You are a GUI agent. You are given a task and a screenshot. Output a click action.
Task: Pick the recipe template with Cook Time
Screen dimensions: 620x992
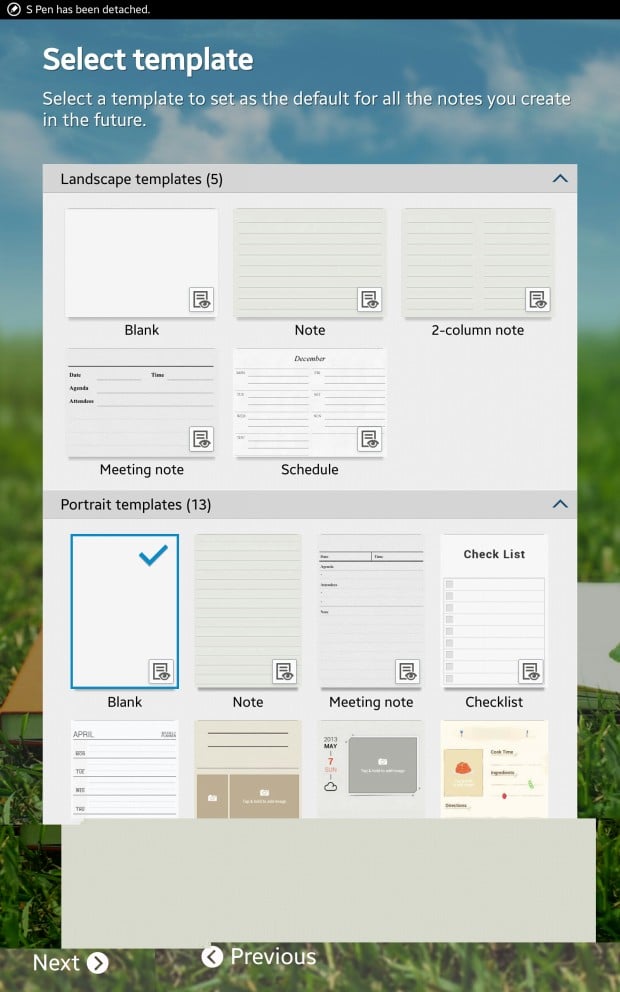pos(494,769)
